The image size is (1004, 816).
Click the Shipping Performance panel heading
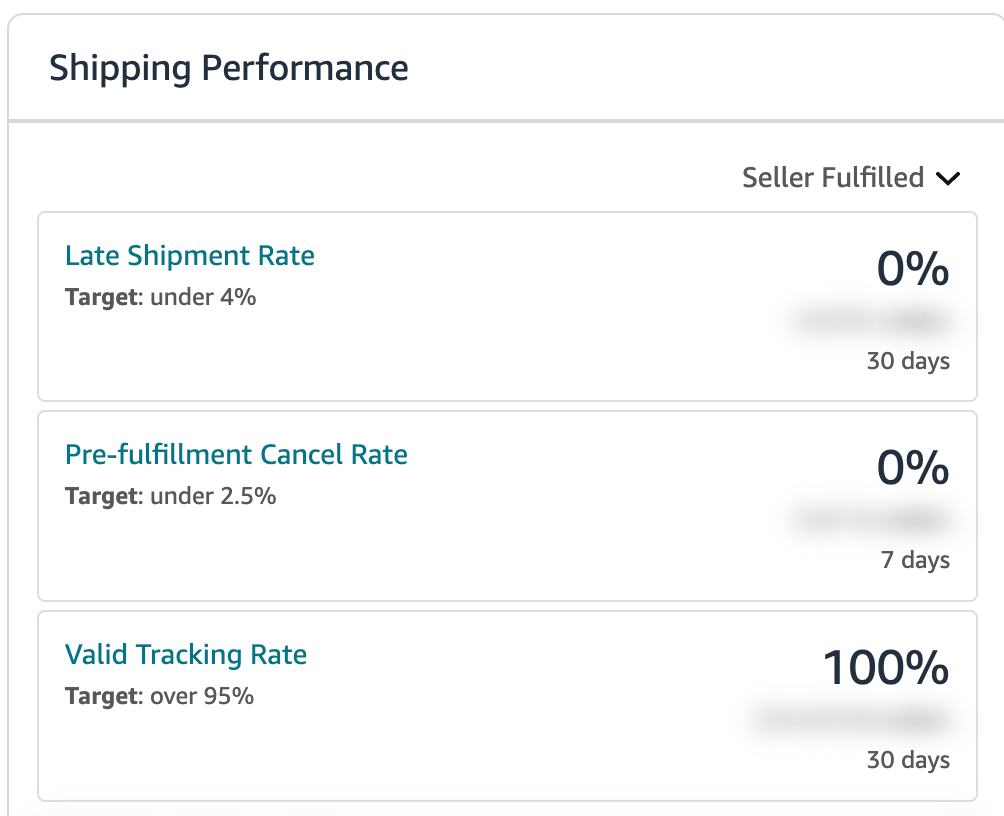229,69
